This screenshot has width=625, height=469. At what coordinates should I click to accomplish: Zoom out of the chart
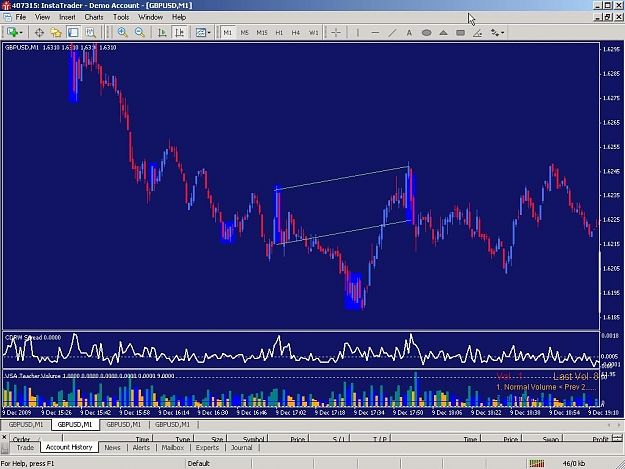click(x=140, y=33)
